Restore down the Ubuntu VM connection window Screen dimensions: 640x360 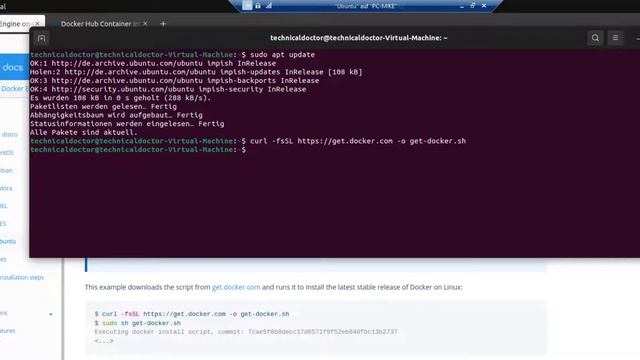pos(473,6)
